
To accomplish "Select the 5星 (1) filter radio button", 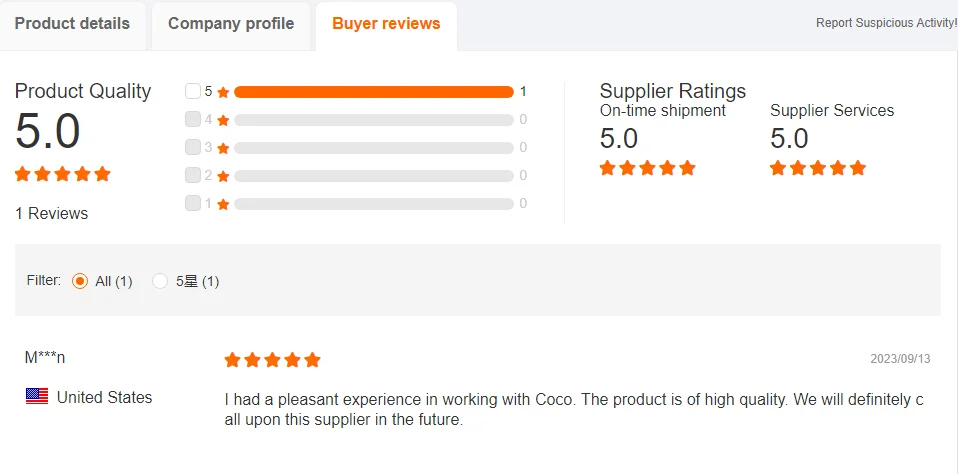I will (x=160, y=281).
